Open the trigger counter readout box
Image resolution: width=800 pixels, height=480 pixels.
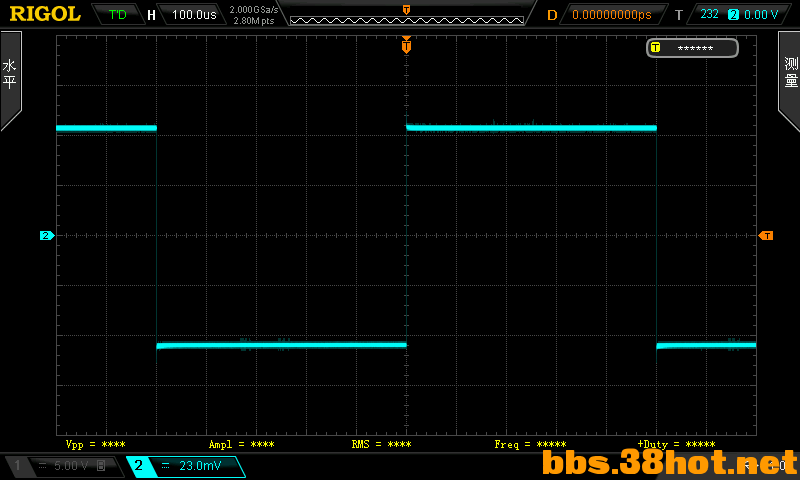pyautogui.click(x=692, y=48)
